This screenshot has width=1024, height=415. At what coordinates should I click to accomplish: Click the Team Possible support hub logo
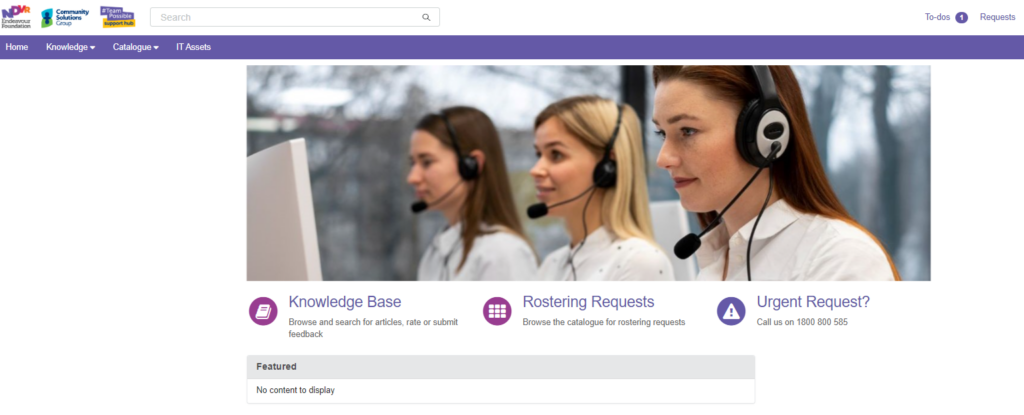pyautogui.click(x=118, y=17)
